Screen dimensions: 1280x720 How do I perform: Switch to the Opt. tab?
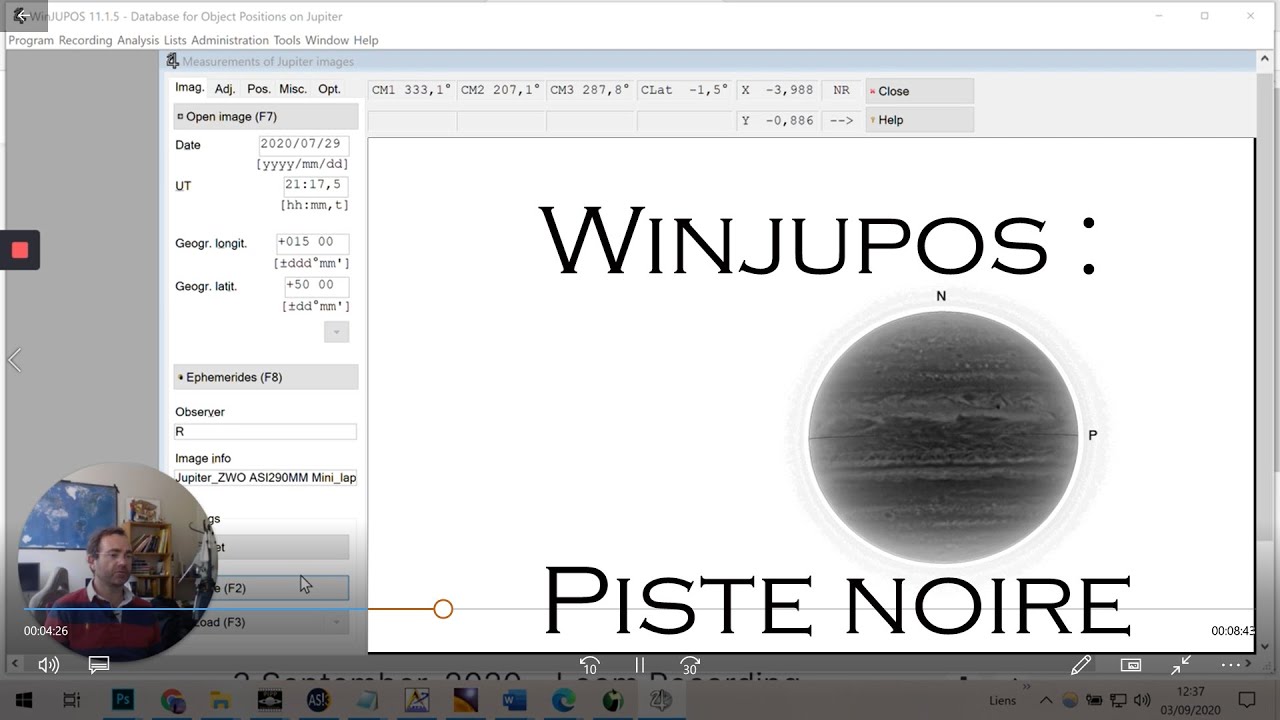pos(330,89)
